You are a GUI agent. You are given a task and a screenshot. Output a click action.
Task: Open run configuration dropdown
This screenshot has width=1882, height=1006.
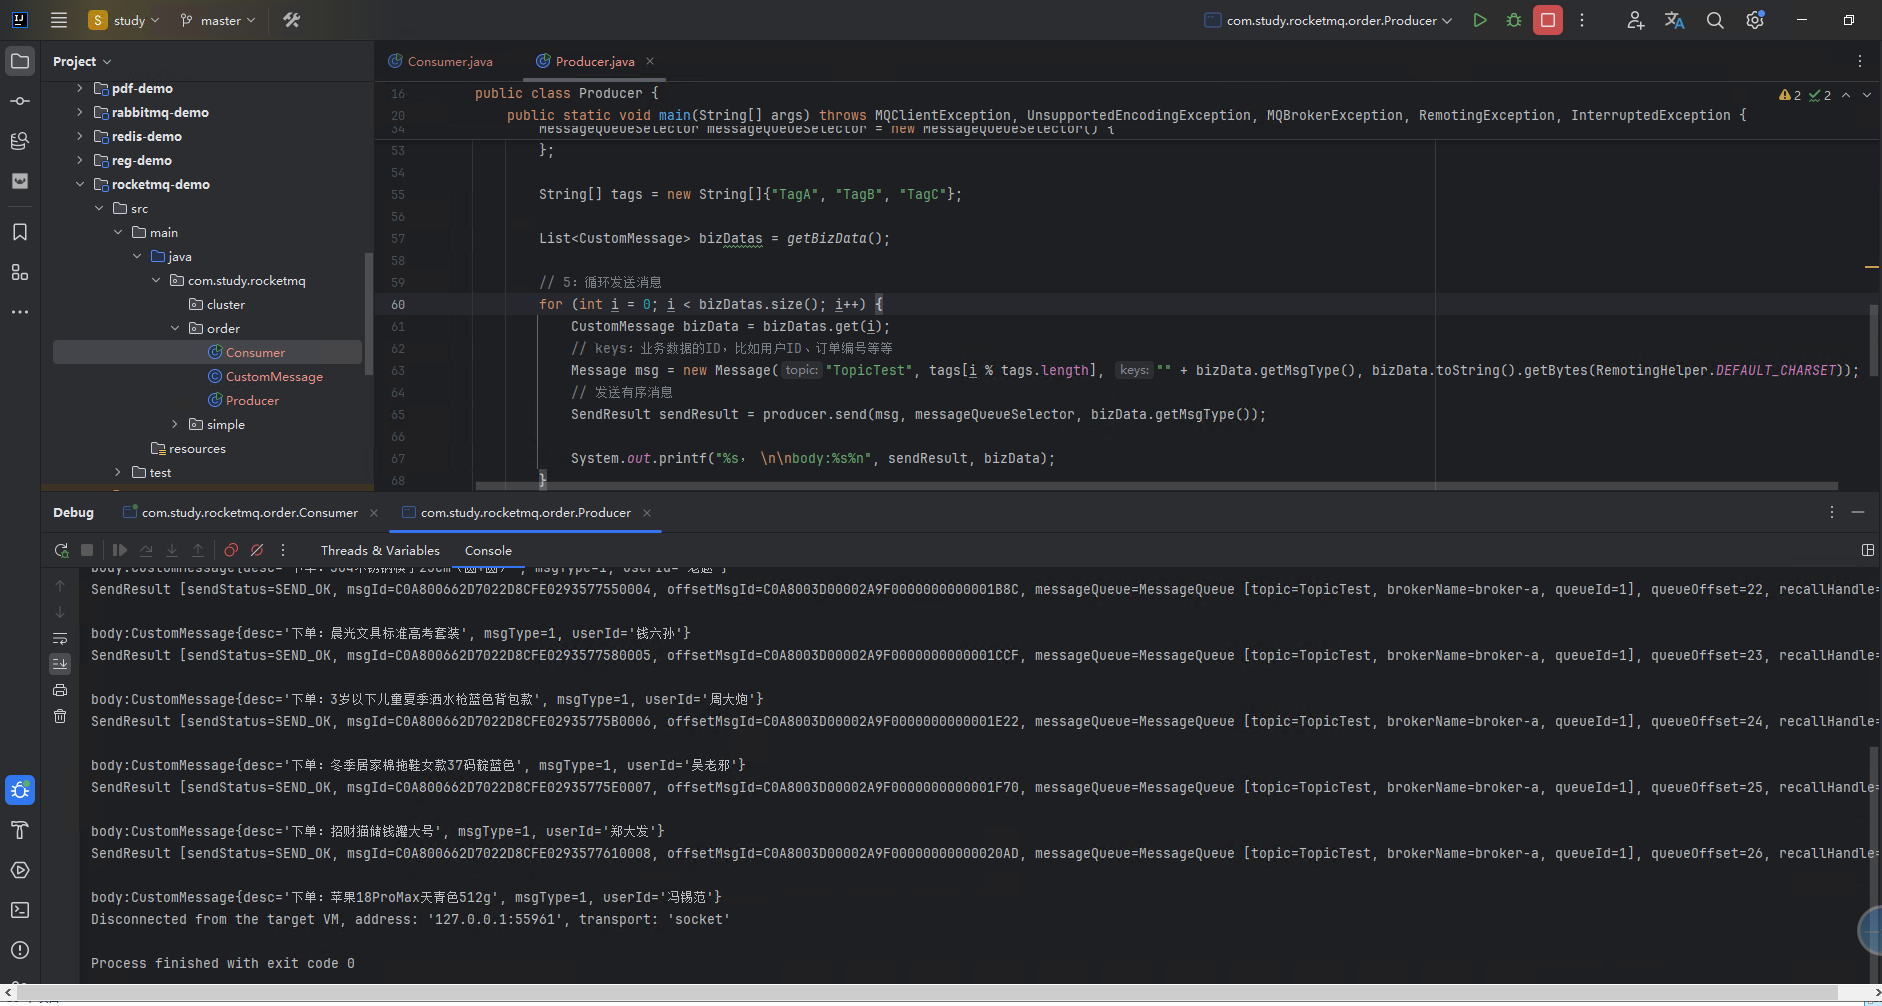(x=1328, y=20)
